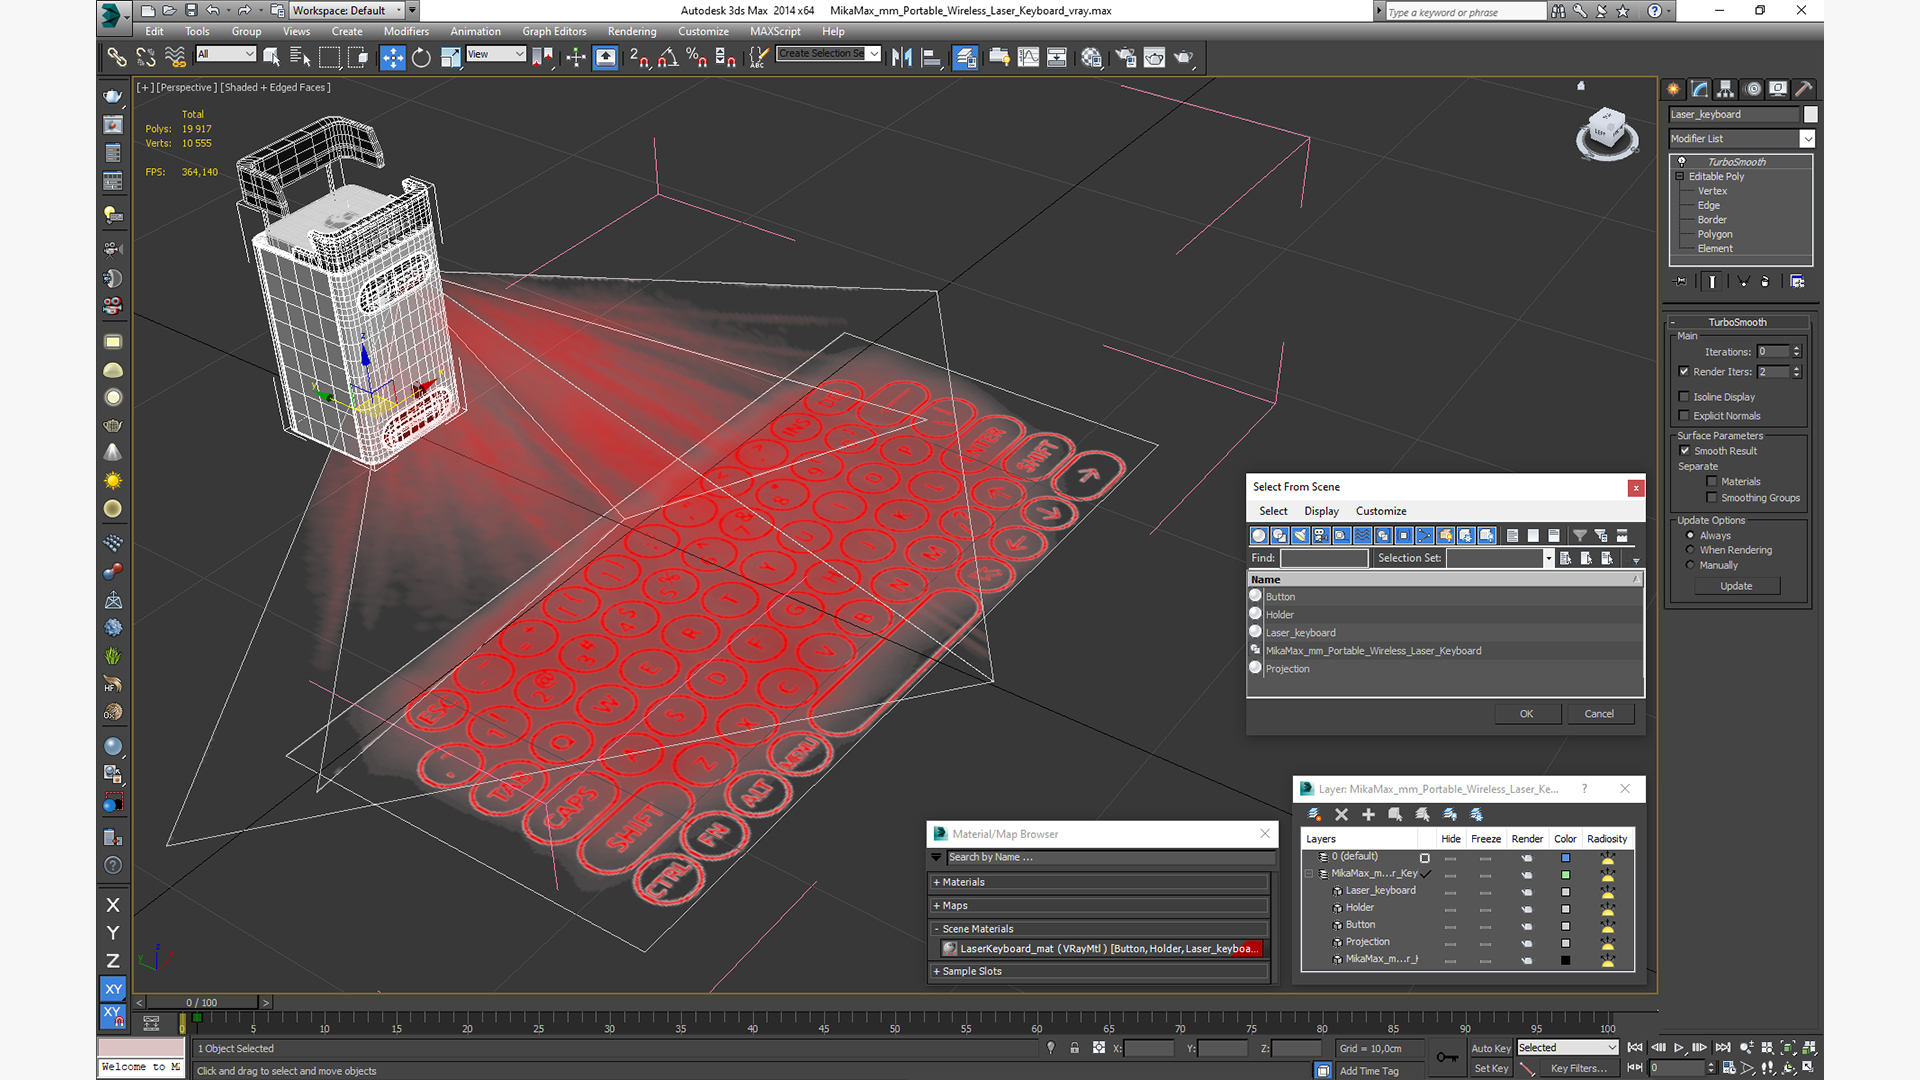Enable Separate by Smoothing Groups checkbox
The width and height of the screenshot is (1920, 1080).
[1712, 497]
